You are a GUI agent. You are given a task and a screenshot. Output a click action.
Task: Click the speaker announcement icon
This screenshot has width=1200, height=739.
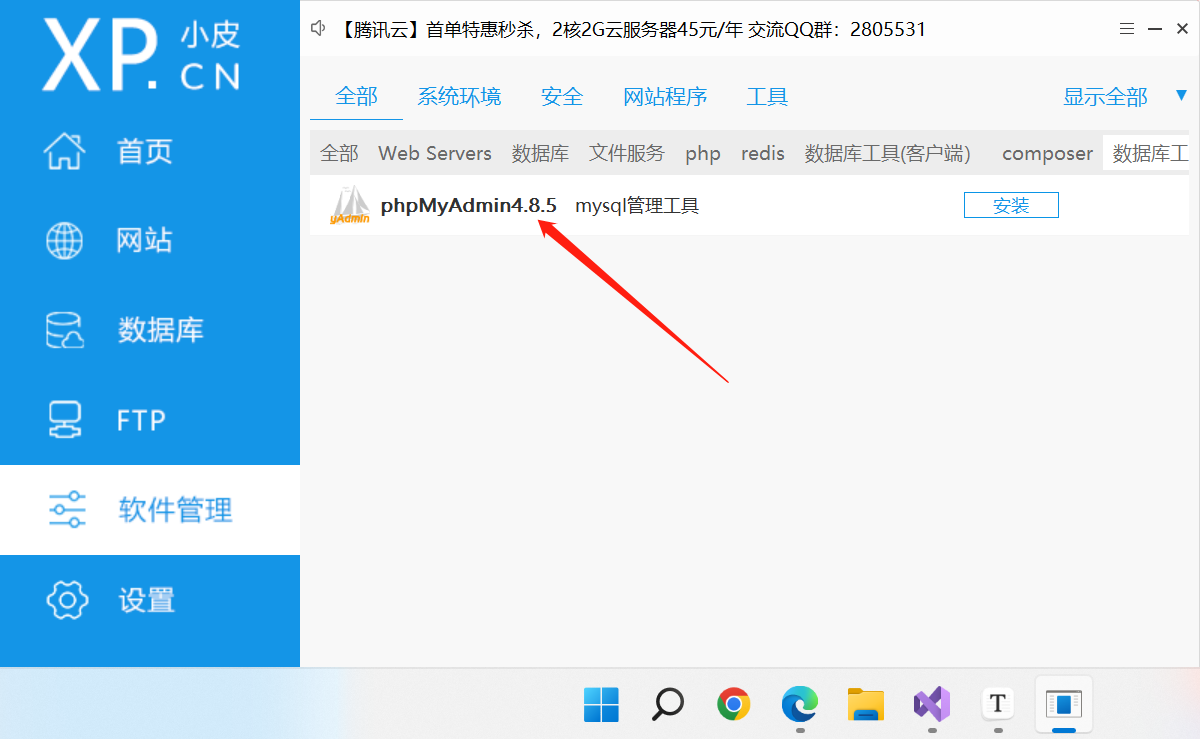[x=319, y=29]
